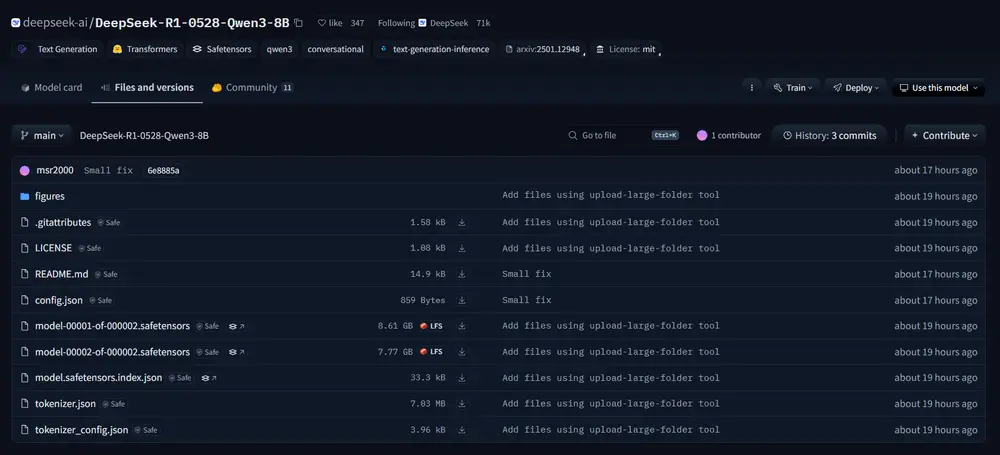1000x455 pixels.
Task: Open the tokenizer.json file name
Action: pos(66,404)
